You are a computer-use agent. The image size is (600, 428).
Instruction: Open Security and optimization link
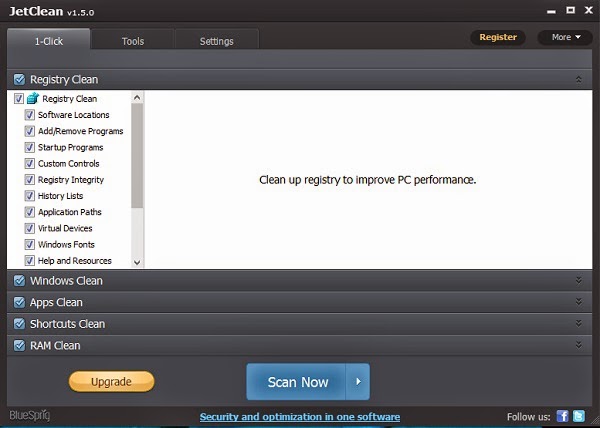click(x=300, y=417)
